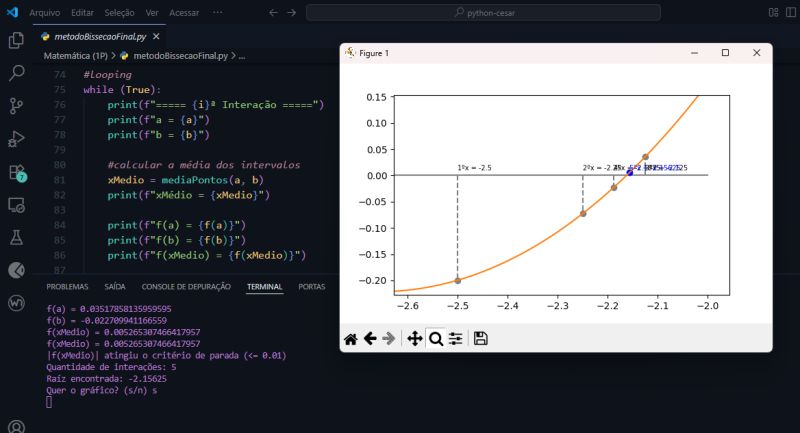800x433 pixels.
Task: Open the Seleção menu
Action: pos(119,13)
